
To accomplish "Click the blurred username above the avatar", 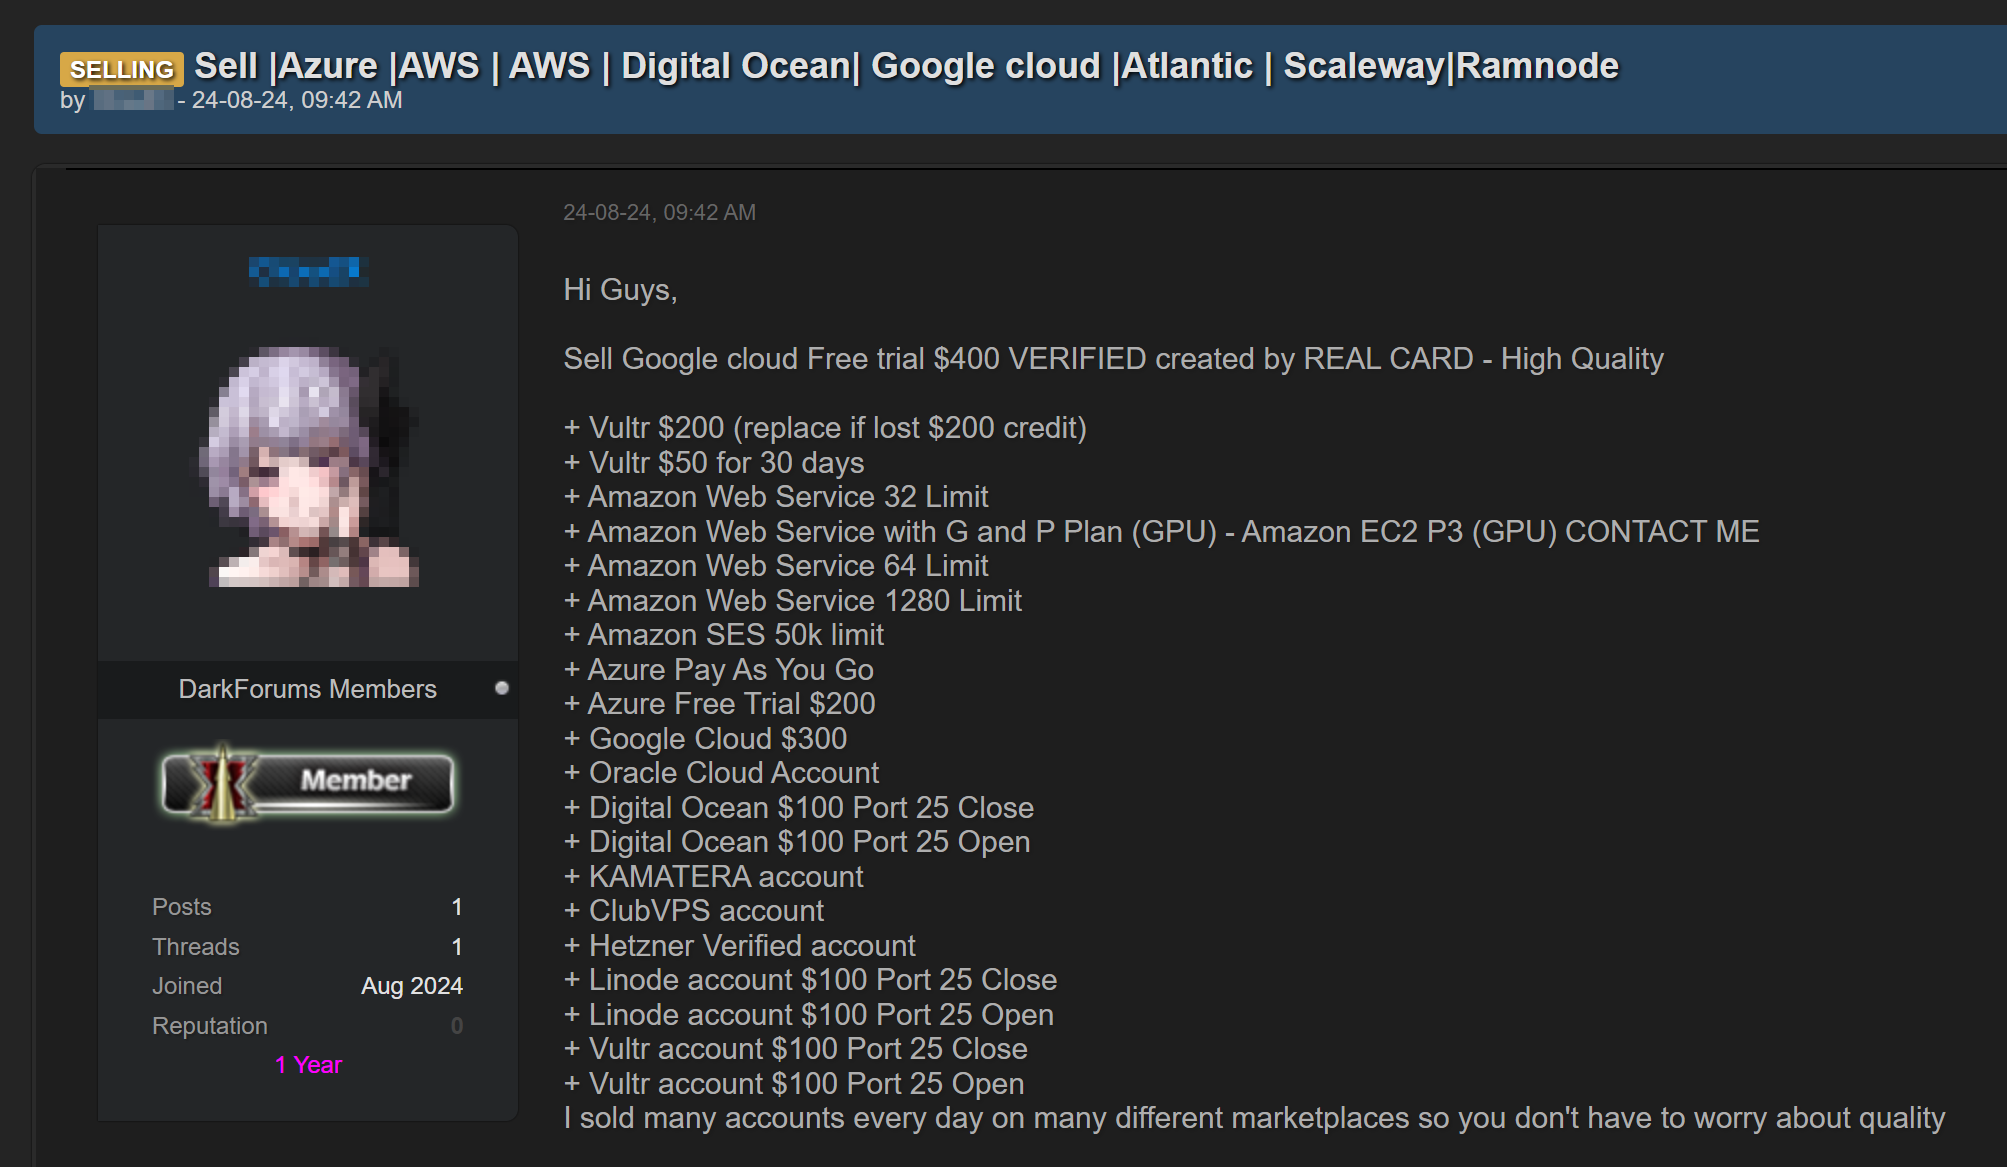I will coord(308,271).
